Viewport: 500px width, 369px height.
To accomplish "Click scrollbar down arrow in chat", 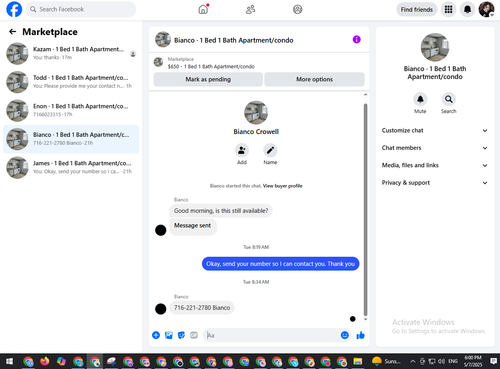I will (365, 319).
